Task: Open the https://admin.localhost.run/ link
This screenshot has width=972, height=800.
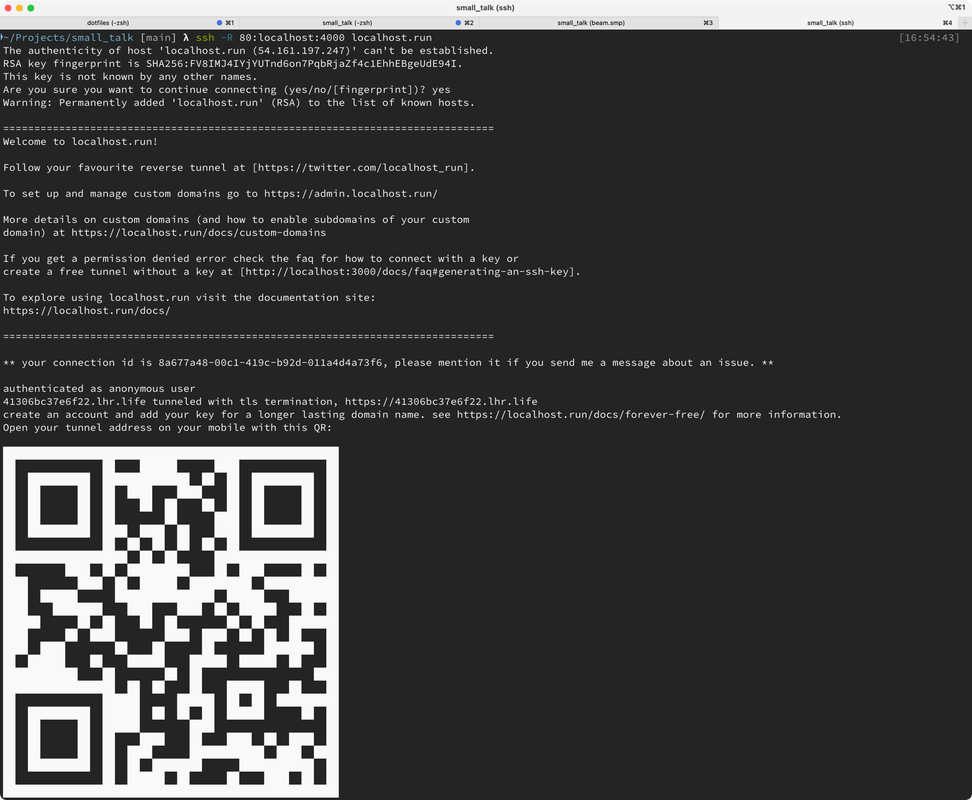Action: tap(351, 194)
